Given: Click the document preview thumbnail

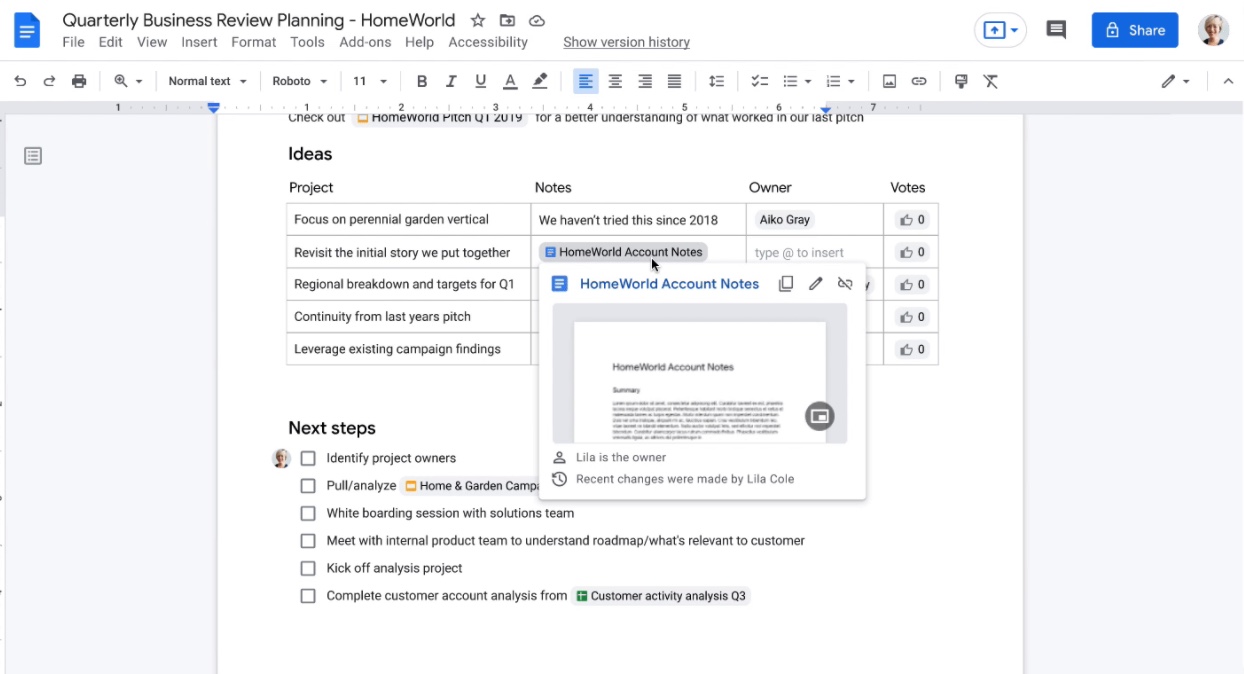Looking at the screenshot, I should pos(700,373).
